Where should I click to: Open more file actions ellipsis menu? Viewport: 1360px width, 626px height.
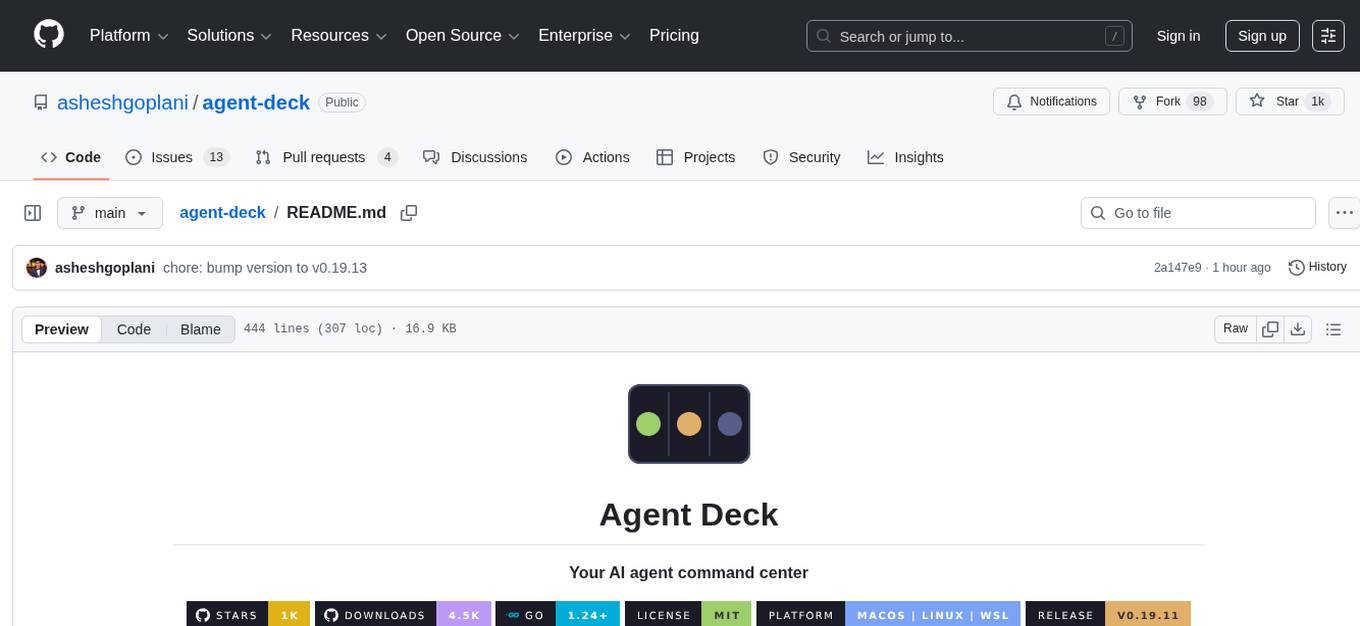(x=1344, y=212)
